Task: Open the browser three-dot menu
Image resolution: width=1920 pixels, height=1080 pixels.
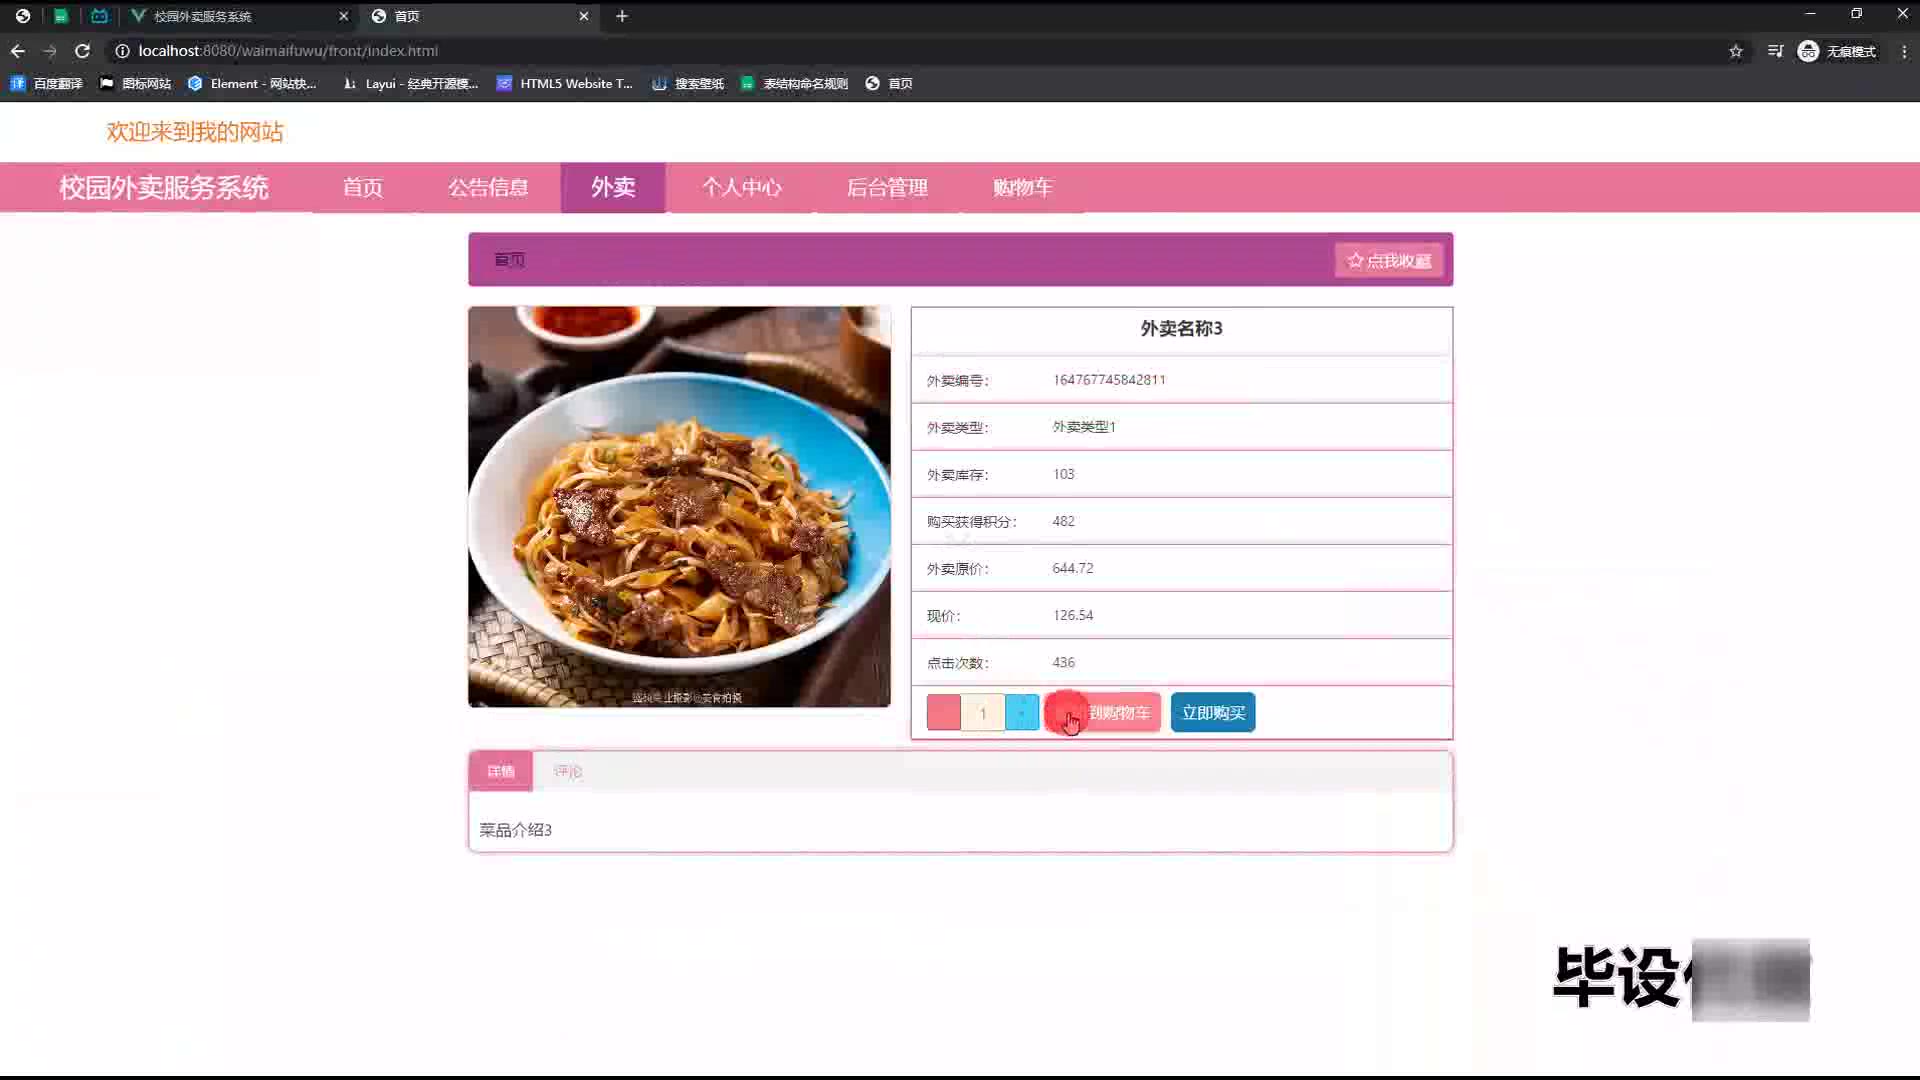Action: tap(1904, 51)
